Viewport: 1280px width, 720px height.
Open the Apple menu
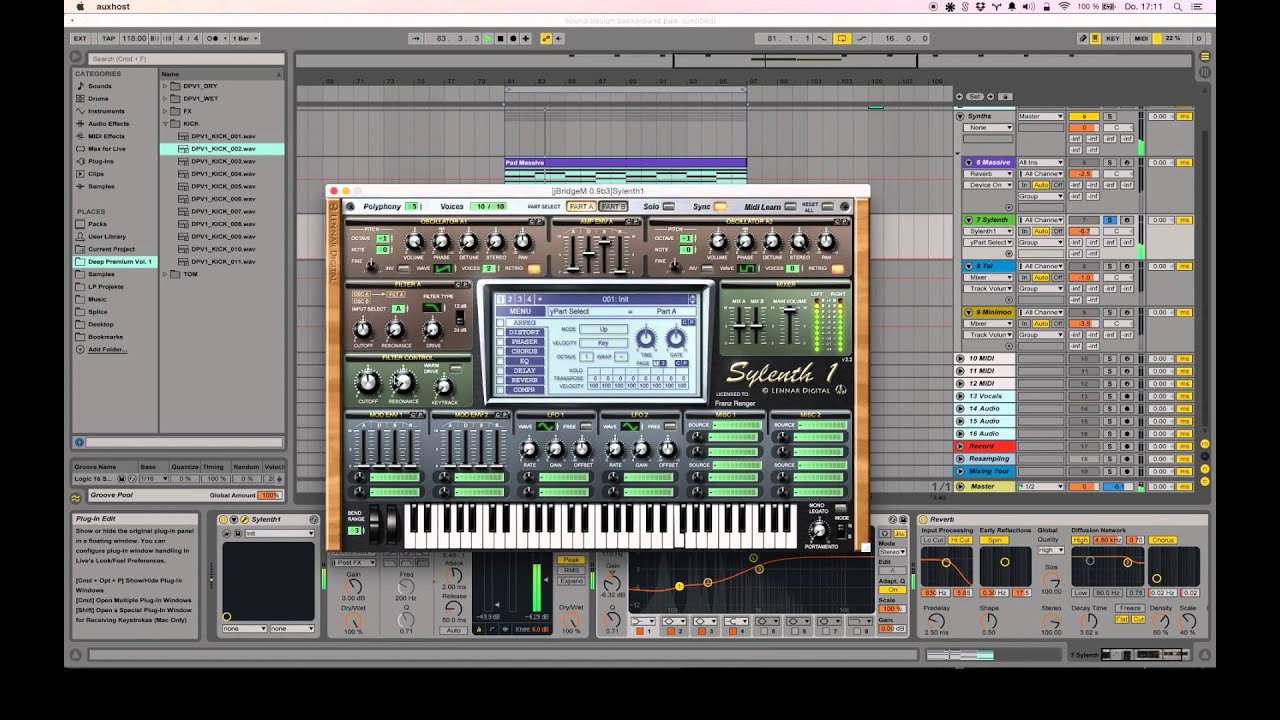pyautogui.click(x=80, y=6)
